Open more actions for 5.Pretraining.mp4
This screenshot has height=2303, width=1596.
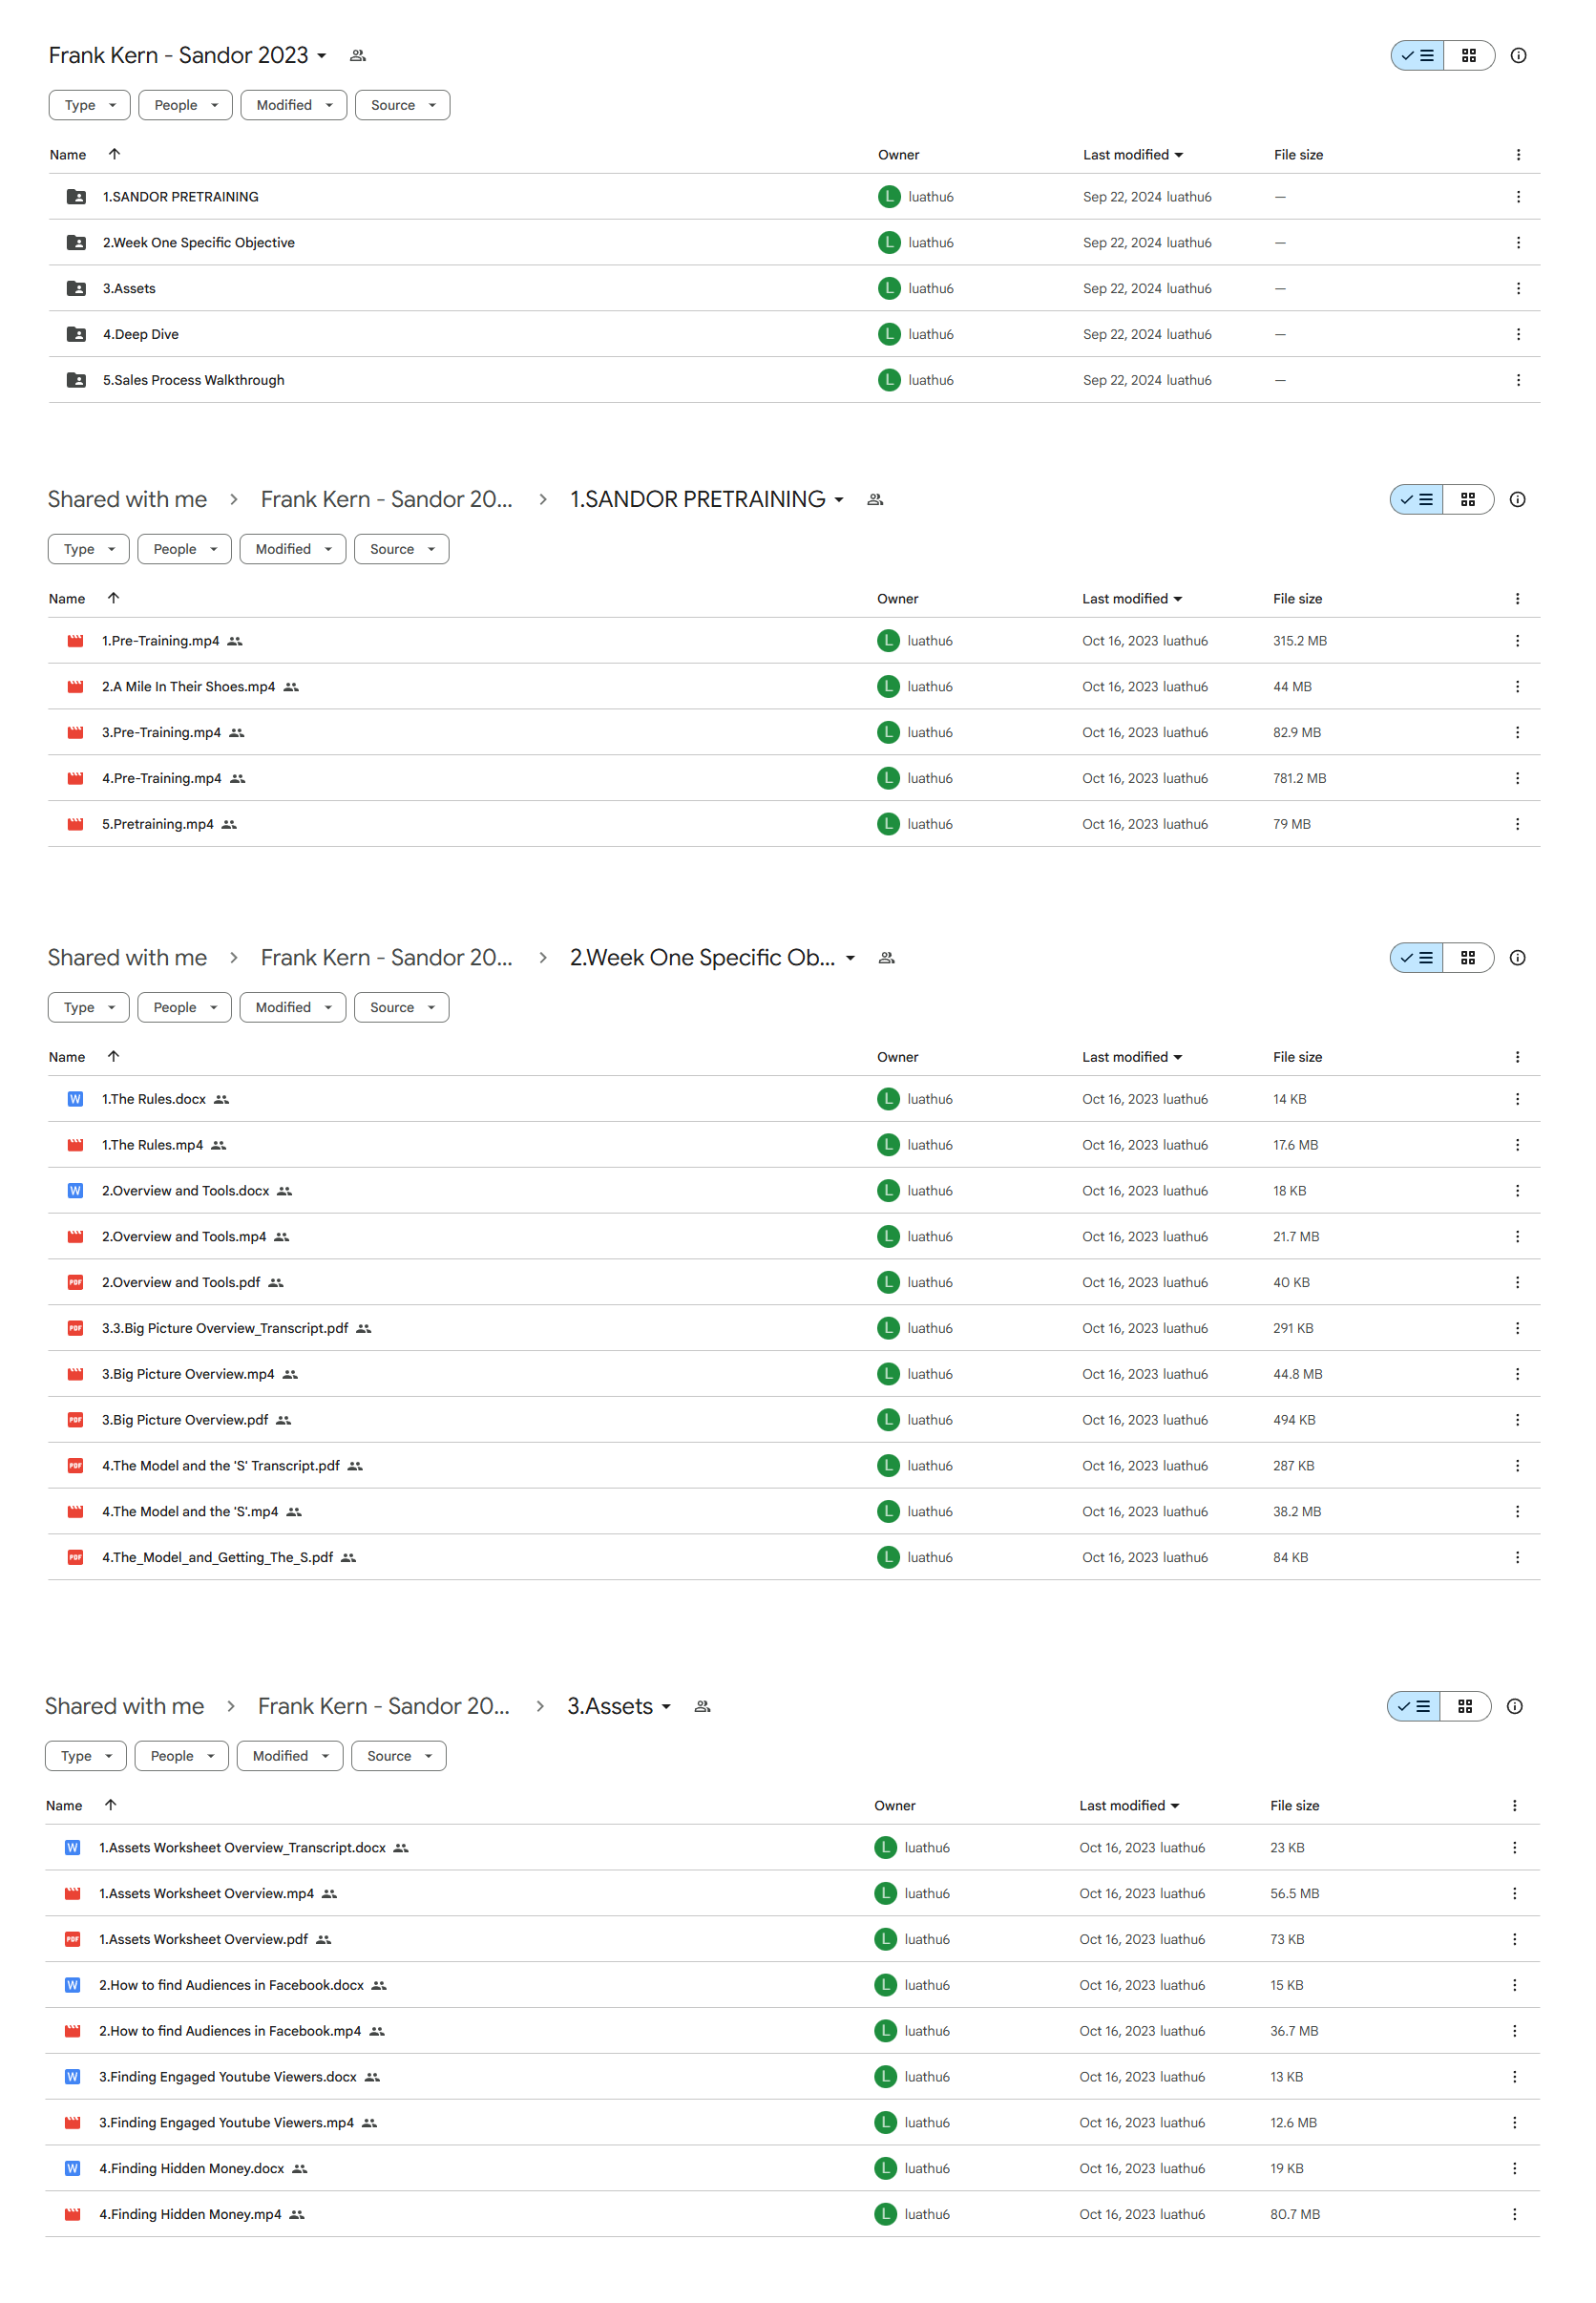[x=1517, y=825]
